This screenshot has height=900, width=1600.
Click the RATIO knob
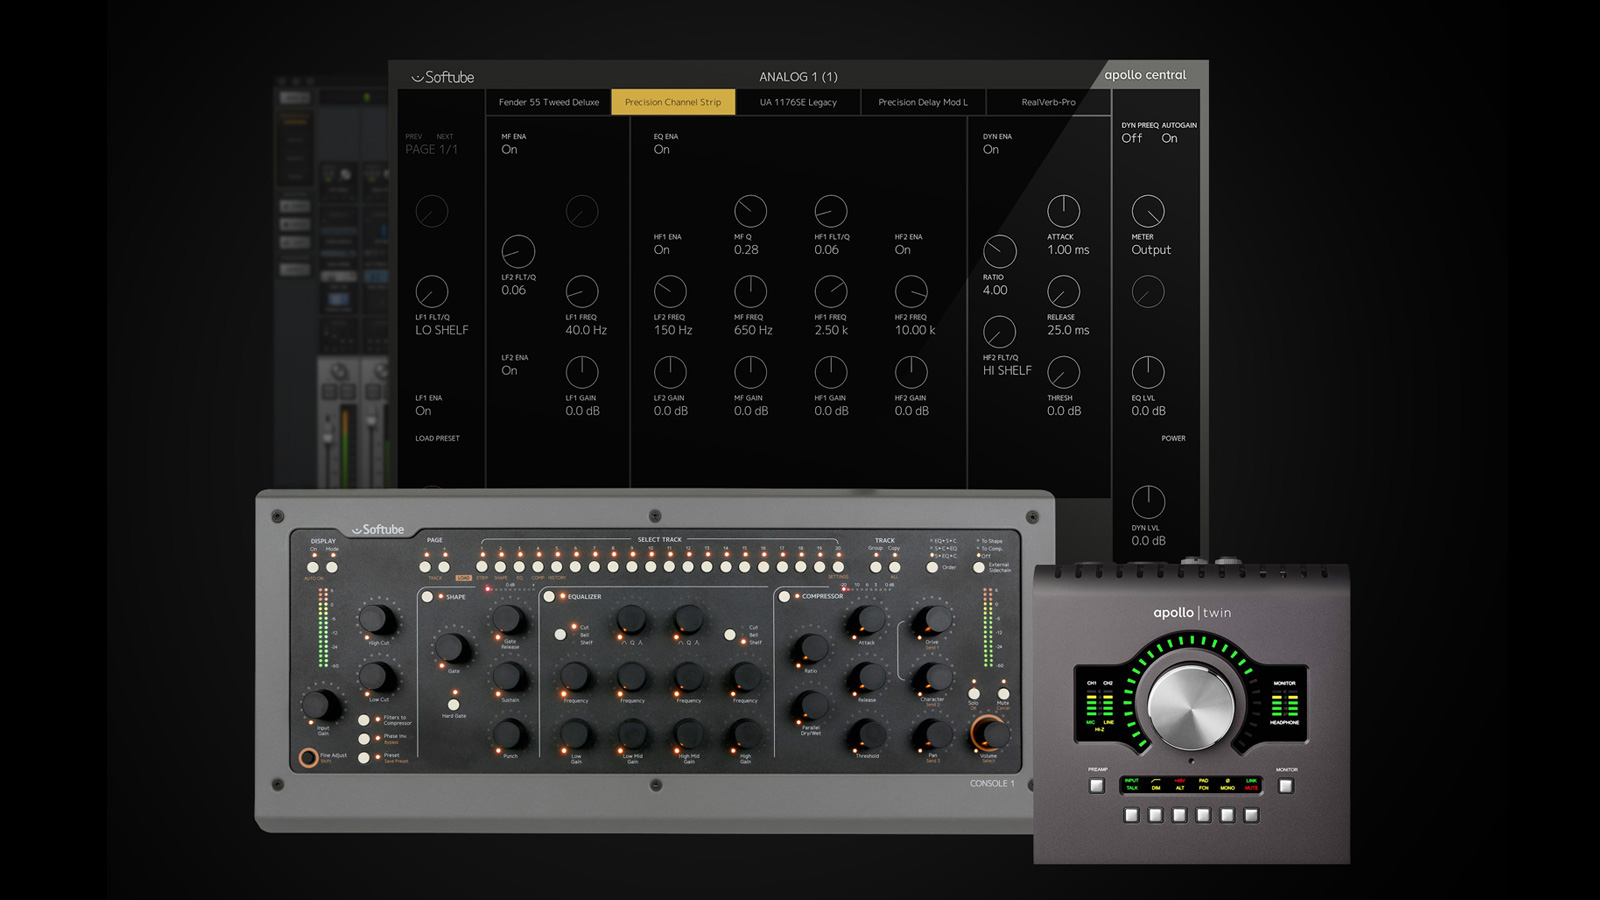1000,251
